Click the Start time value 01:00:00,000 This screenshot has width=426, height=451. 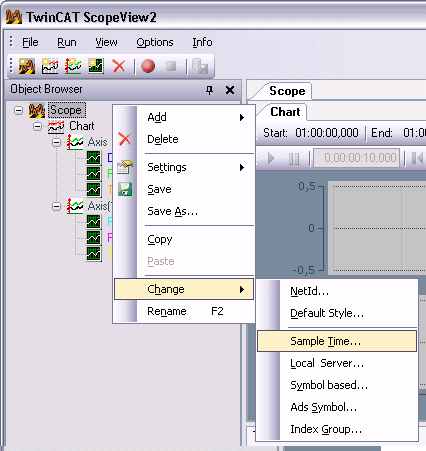click(327, 133)
